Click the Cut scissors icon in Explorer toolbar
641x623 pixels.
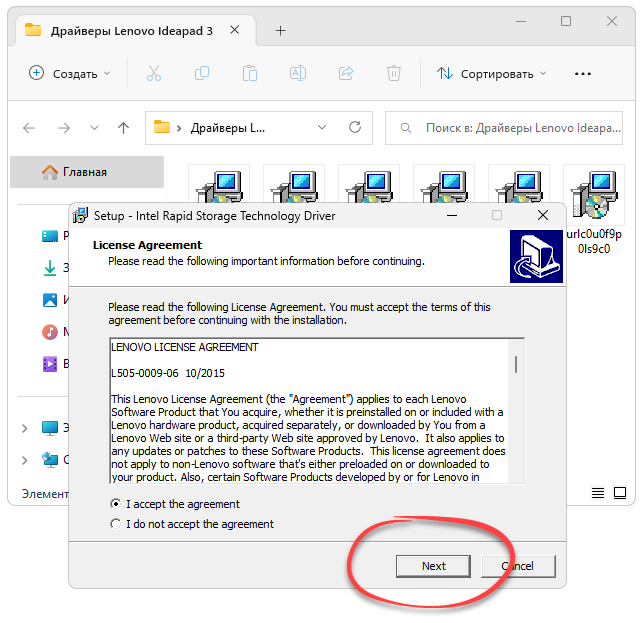154,74
